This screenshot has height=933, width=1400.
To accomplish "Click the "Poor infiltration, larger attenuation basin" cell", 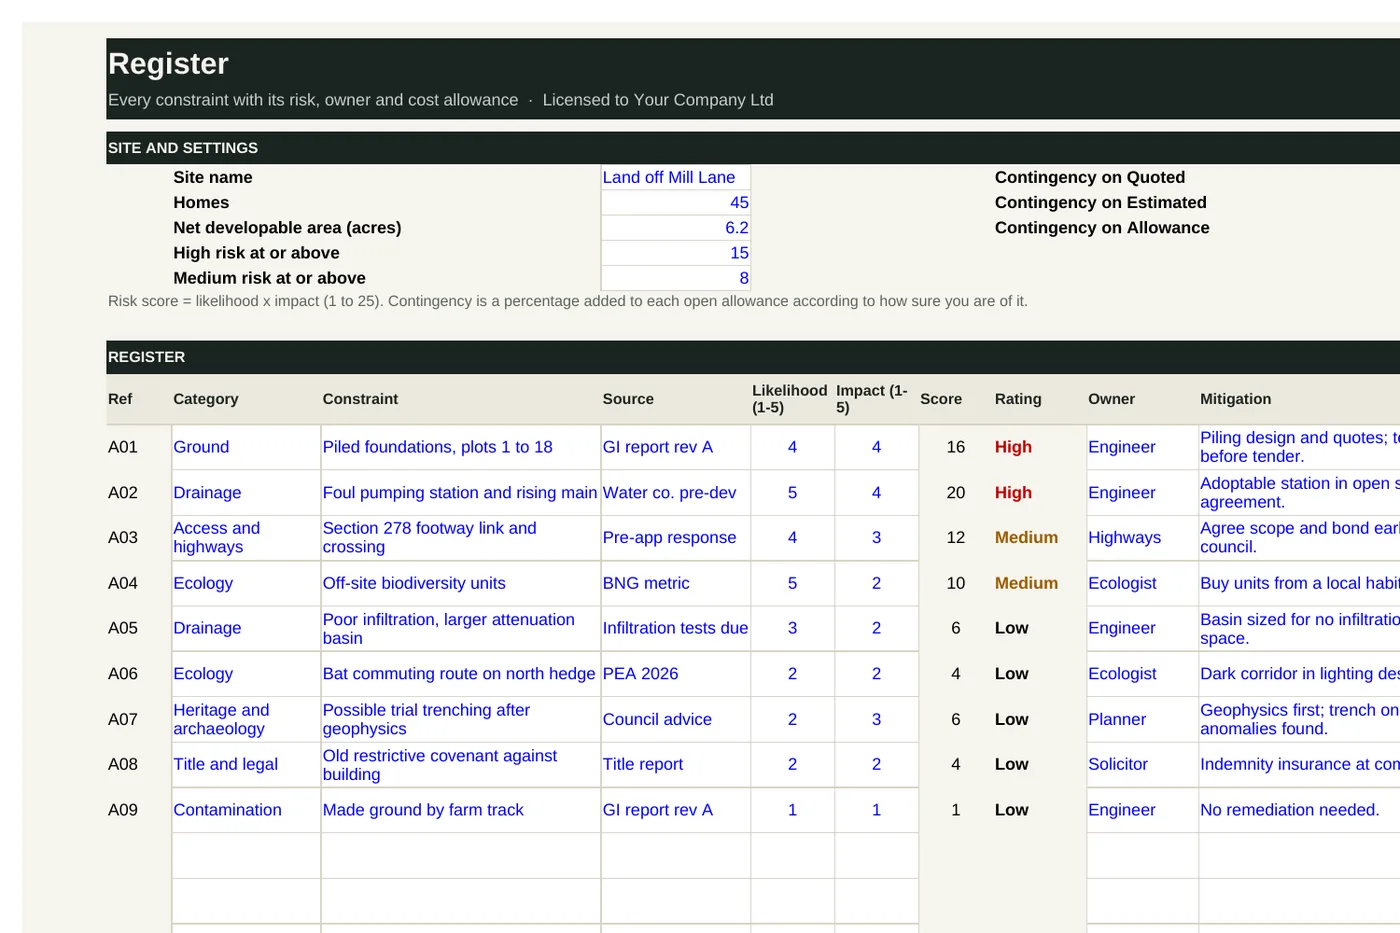I will [461, 629].
